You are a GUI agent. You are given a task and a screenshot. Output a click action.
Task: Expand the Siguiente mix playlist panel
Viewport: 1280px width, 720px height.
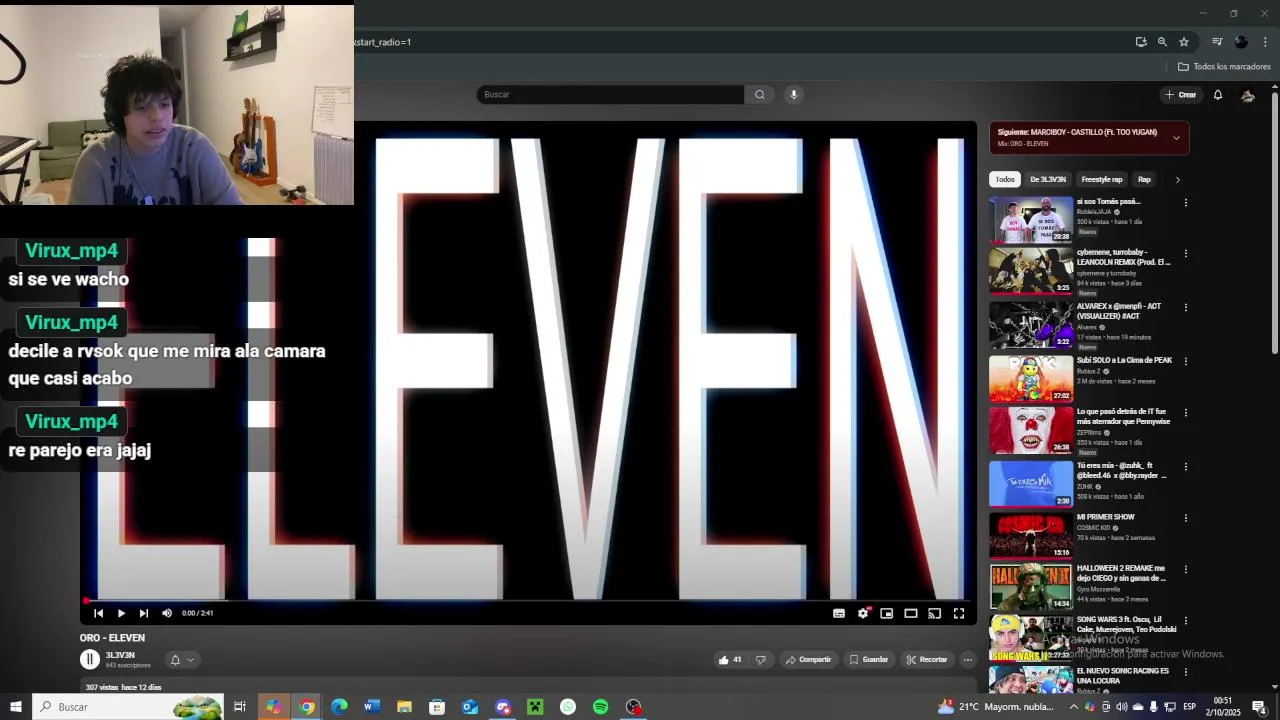(1176, 138)
